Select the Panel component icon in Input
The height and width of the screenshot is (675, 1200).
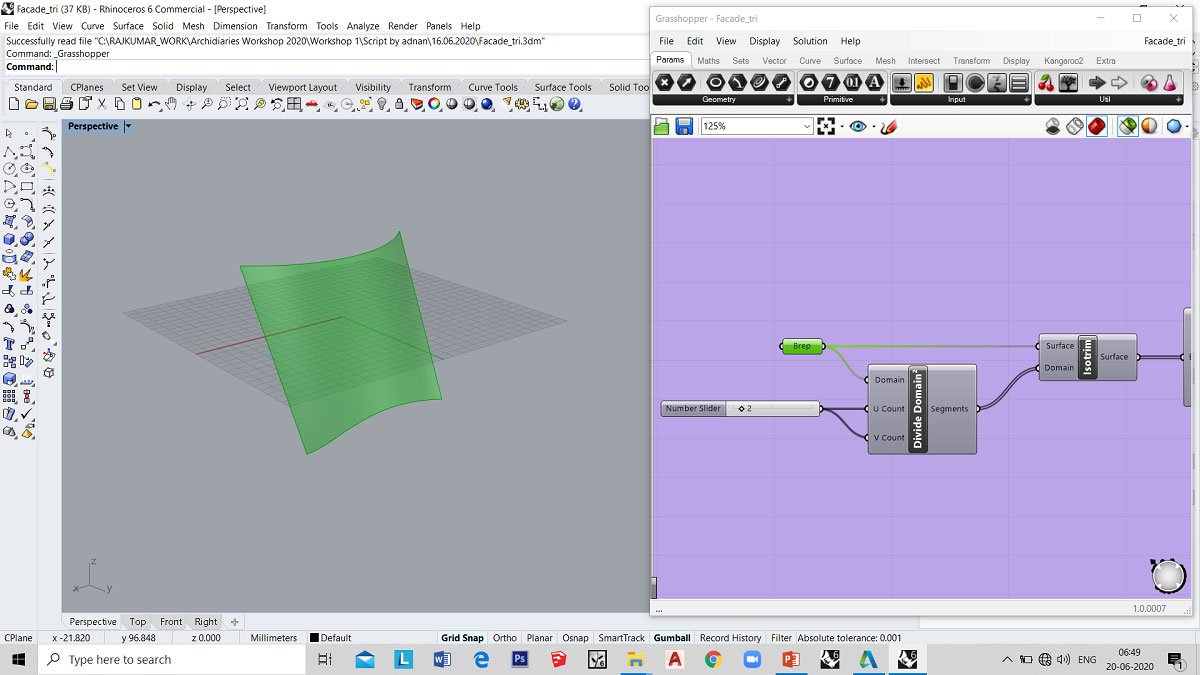point(924,82)
